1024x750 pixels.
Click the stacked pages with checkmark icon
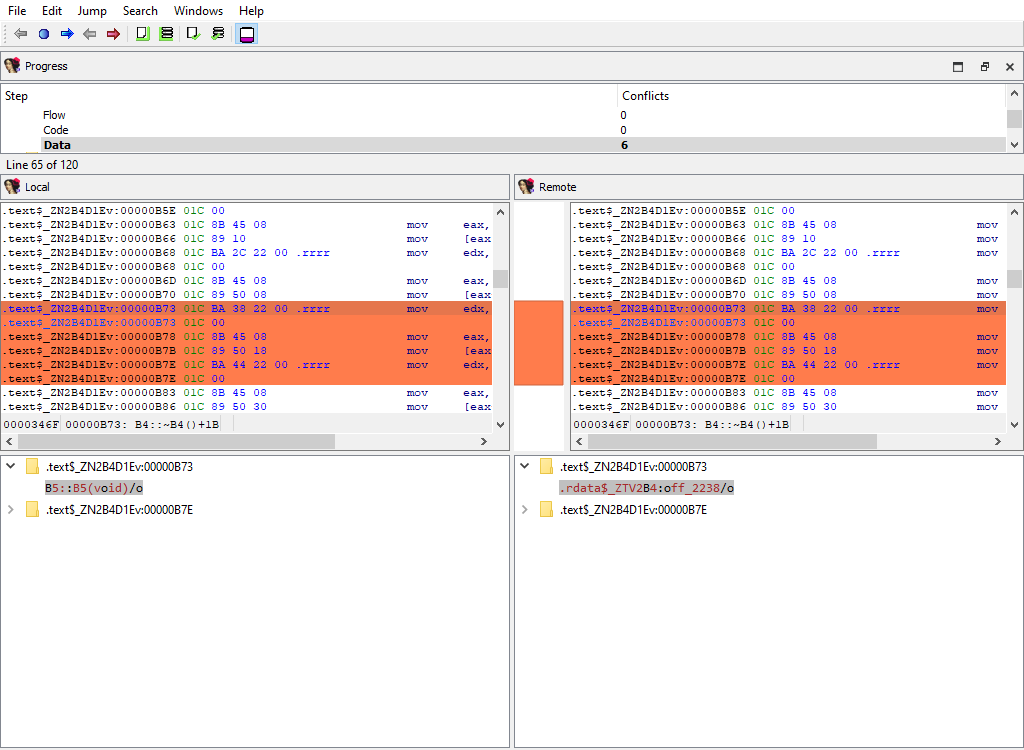[218, 34]
